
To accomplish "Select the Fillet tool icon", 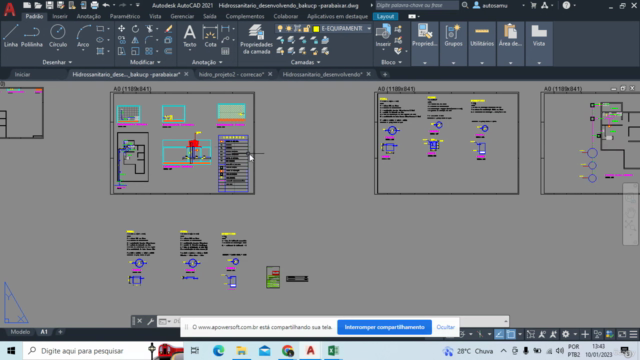I will click(x=149, y=40).
